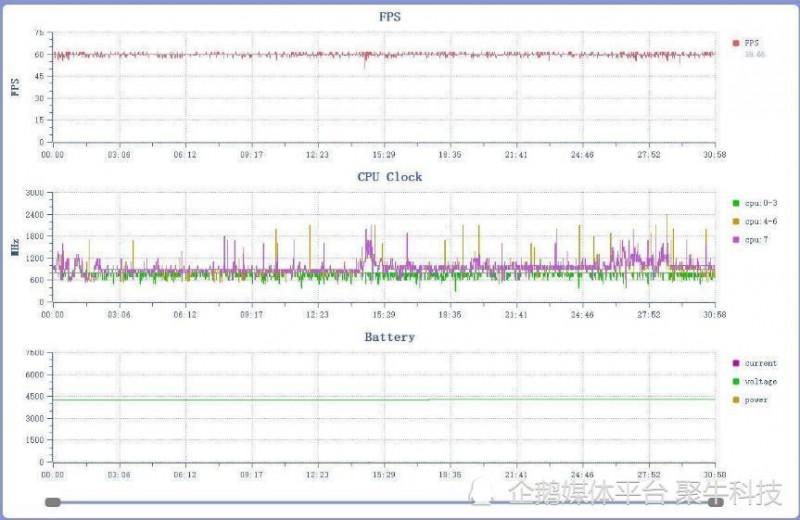
Task: Click the green voltage legend marker
Action: tap(736, 381)
